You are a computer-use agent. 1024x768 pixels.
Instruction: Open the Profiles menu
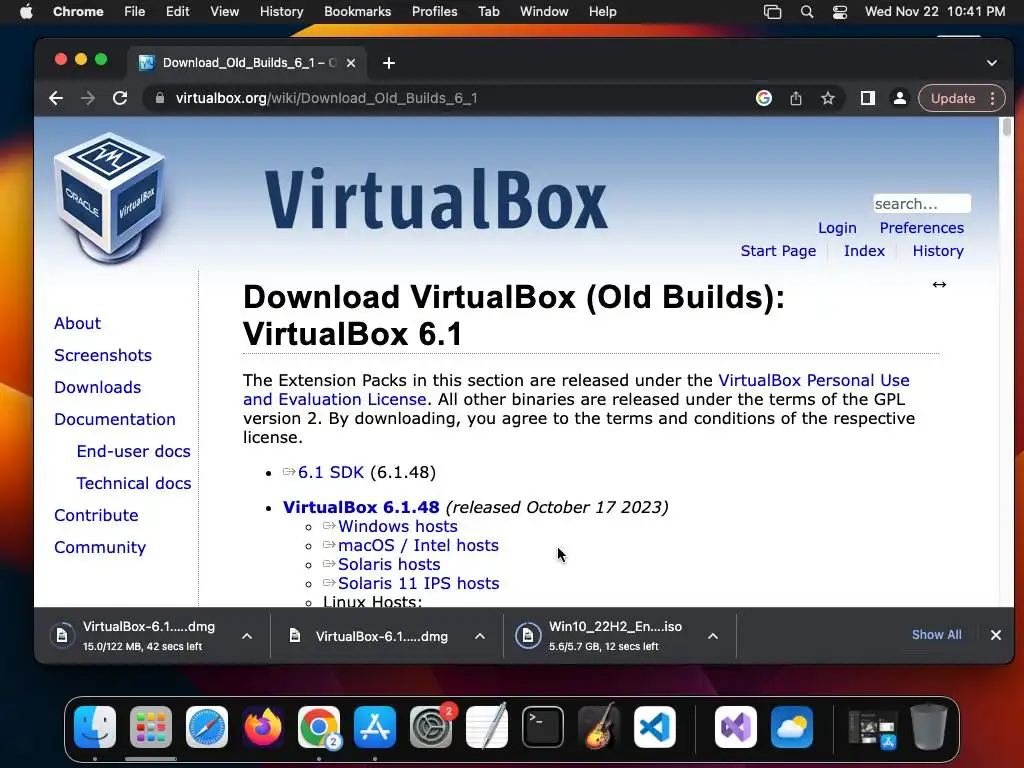(434, 11)
